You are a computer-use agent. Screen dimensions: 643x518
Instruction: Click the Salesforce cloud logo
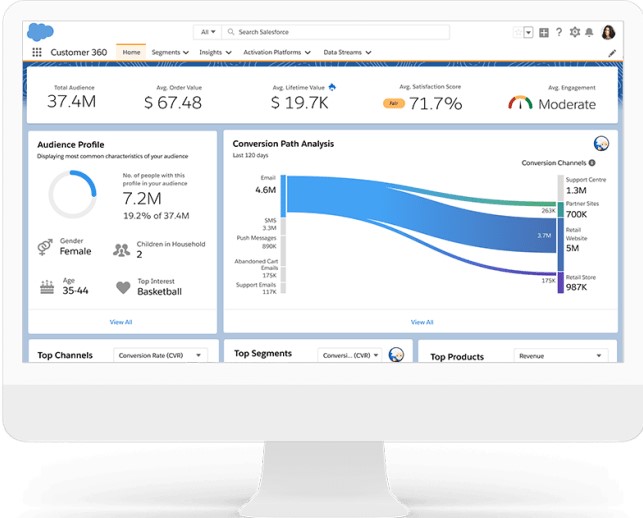tap(40, 32)
